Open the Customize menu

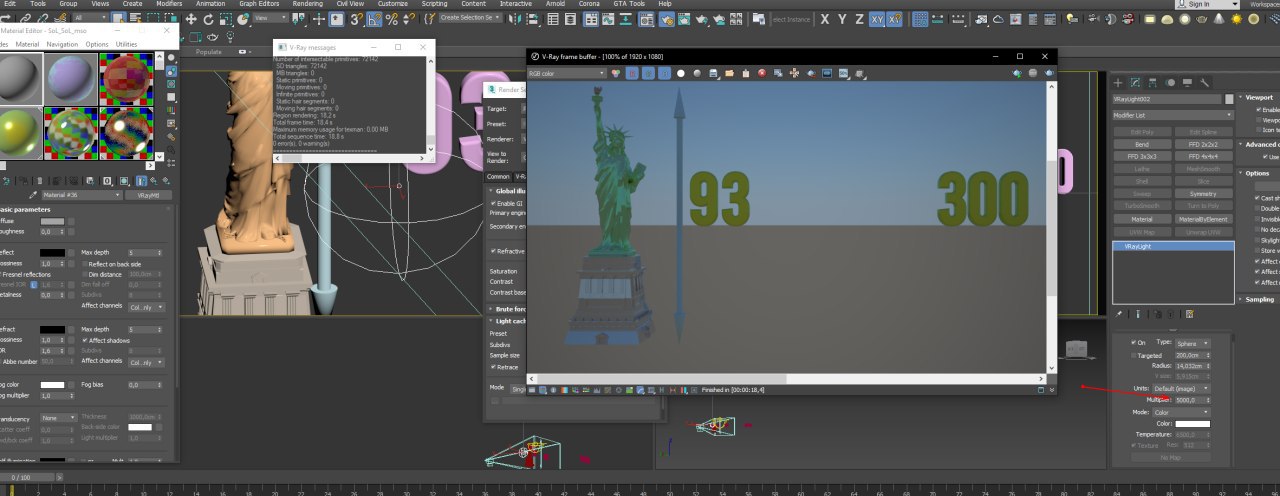point(393,4)
